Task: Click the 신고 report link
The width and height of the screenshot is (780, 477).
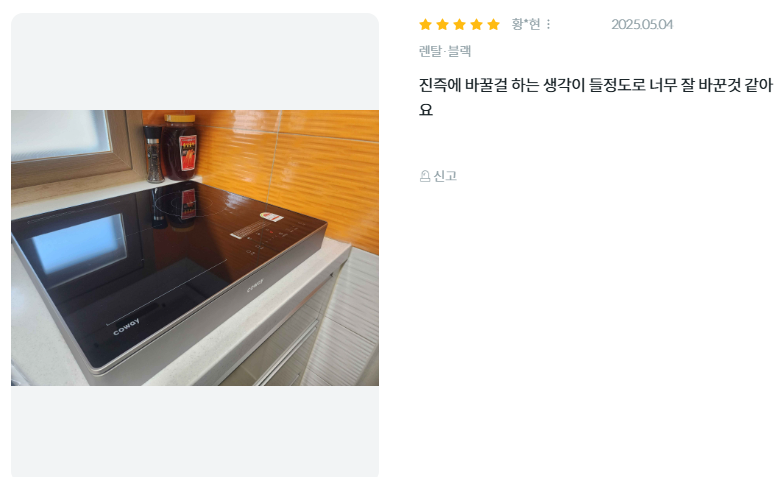Action: (x=438, y=176)
